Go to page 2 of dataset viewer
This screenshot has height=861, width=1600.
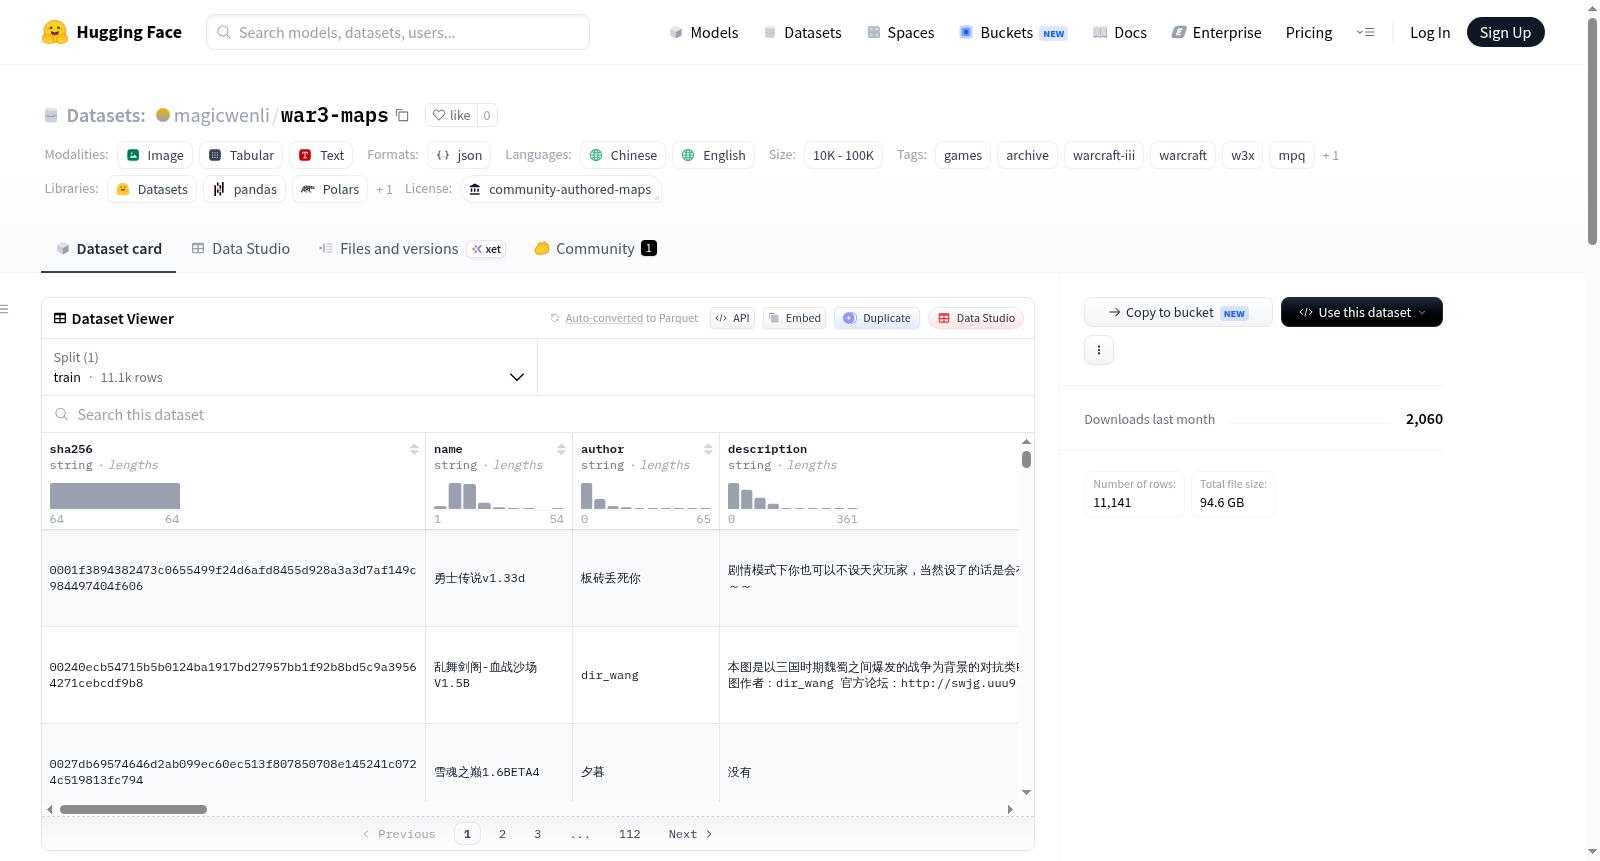click(502, 834)
